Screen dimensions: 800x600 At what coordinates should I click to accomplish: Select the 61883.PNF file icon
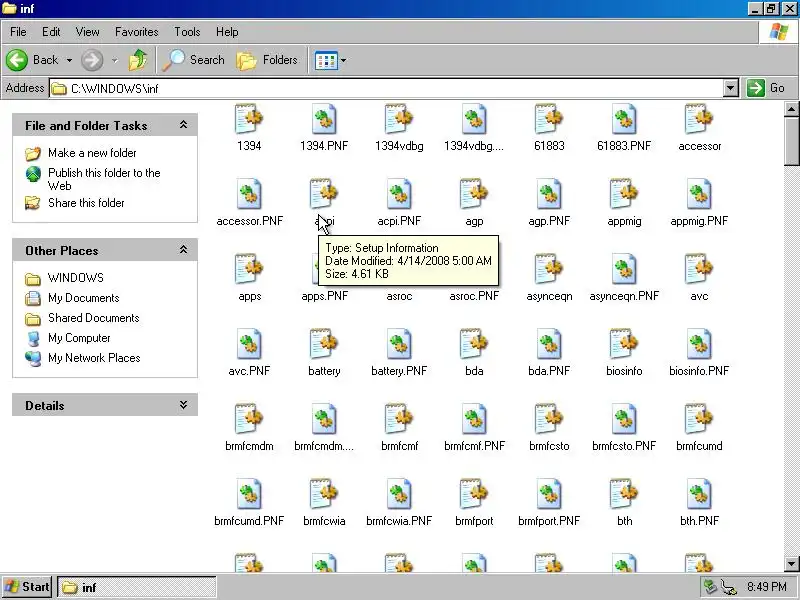pos(624,119)
